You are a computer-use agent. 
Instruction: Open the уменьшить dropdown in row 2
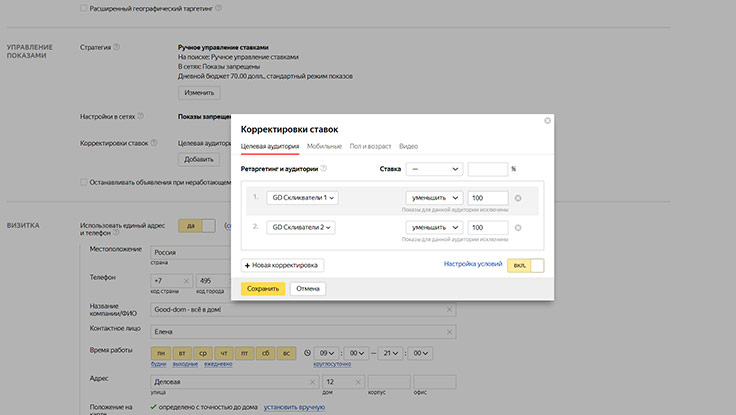click(434, 228)
